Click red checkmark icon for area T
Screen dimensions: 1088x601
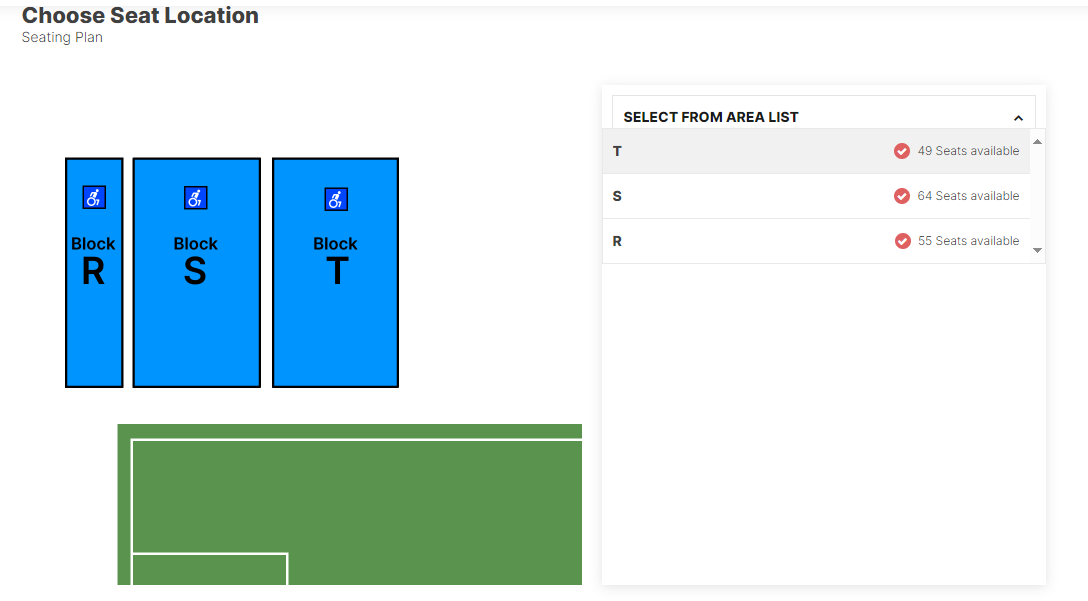(902, 151)
